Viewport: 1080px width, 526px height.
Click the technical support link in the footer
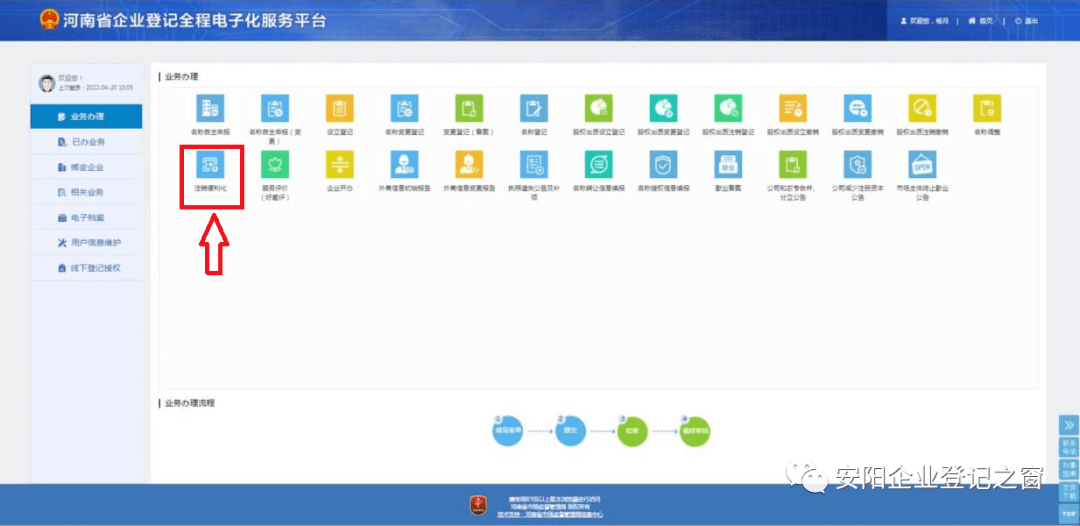[550, 514]
